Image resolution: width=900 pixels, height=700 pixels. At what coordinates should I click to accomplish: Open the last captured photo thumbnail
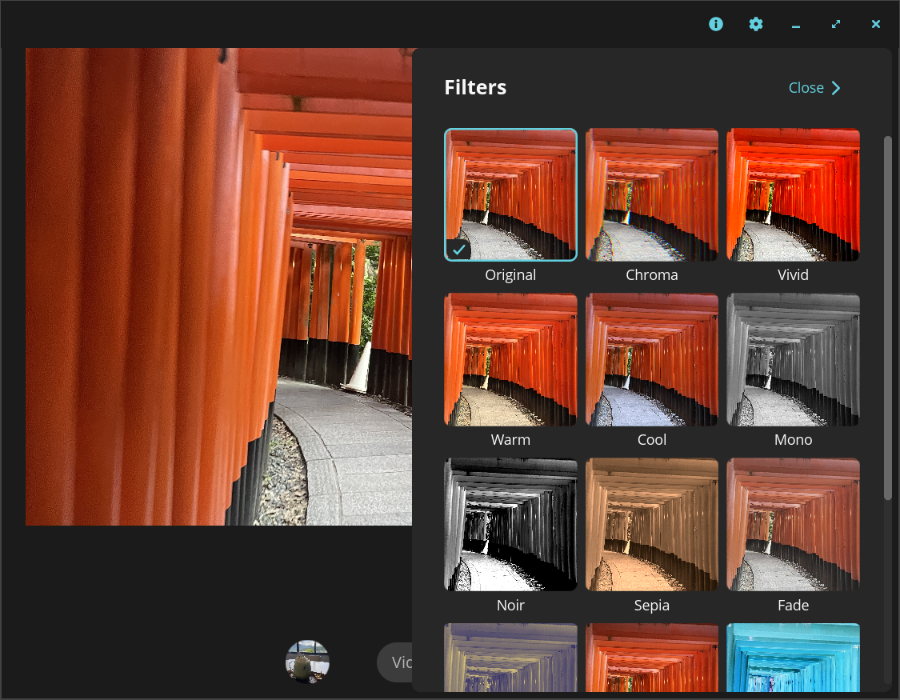tap(308, 662)
